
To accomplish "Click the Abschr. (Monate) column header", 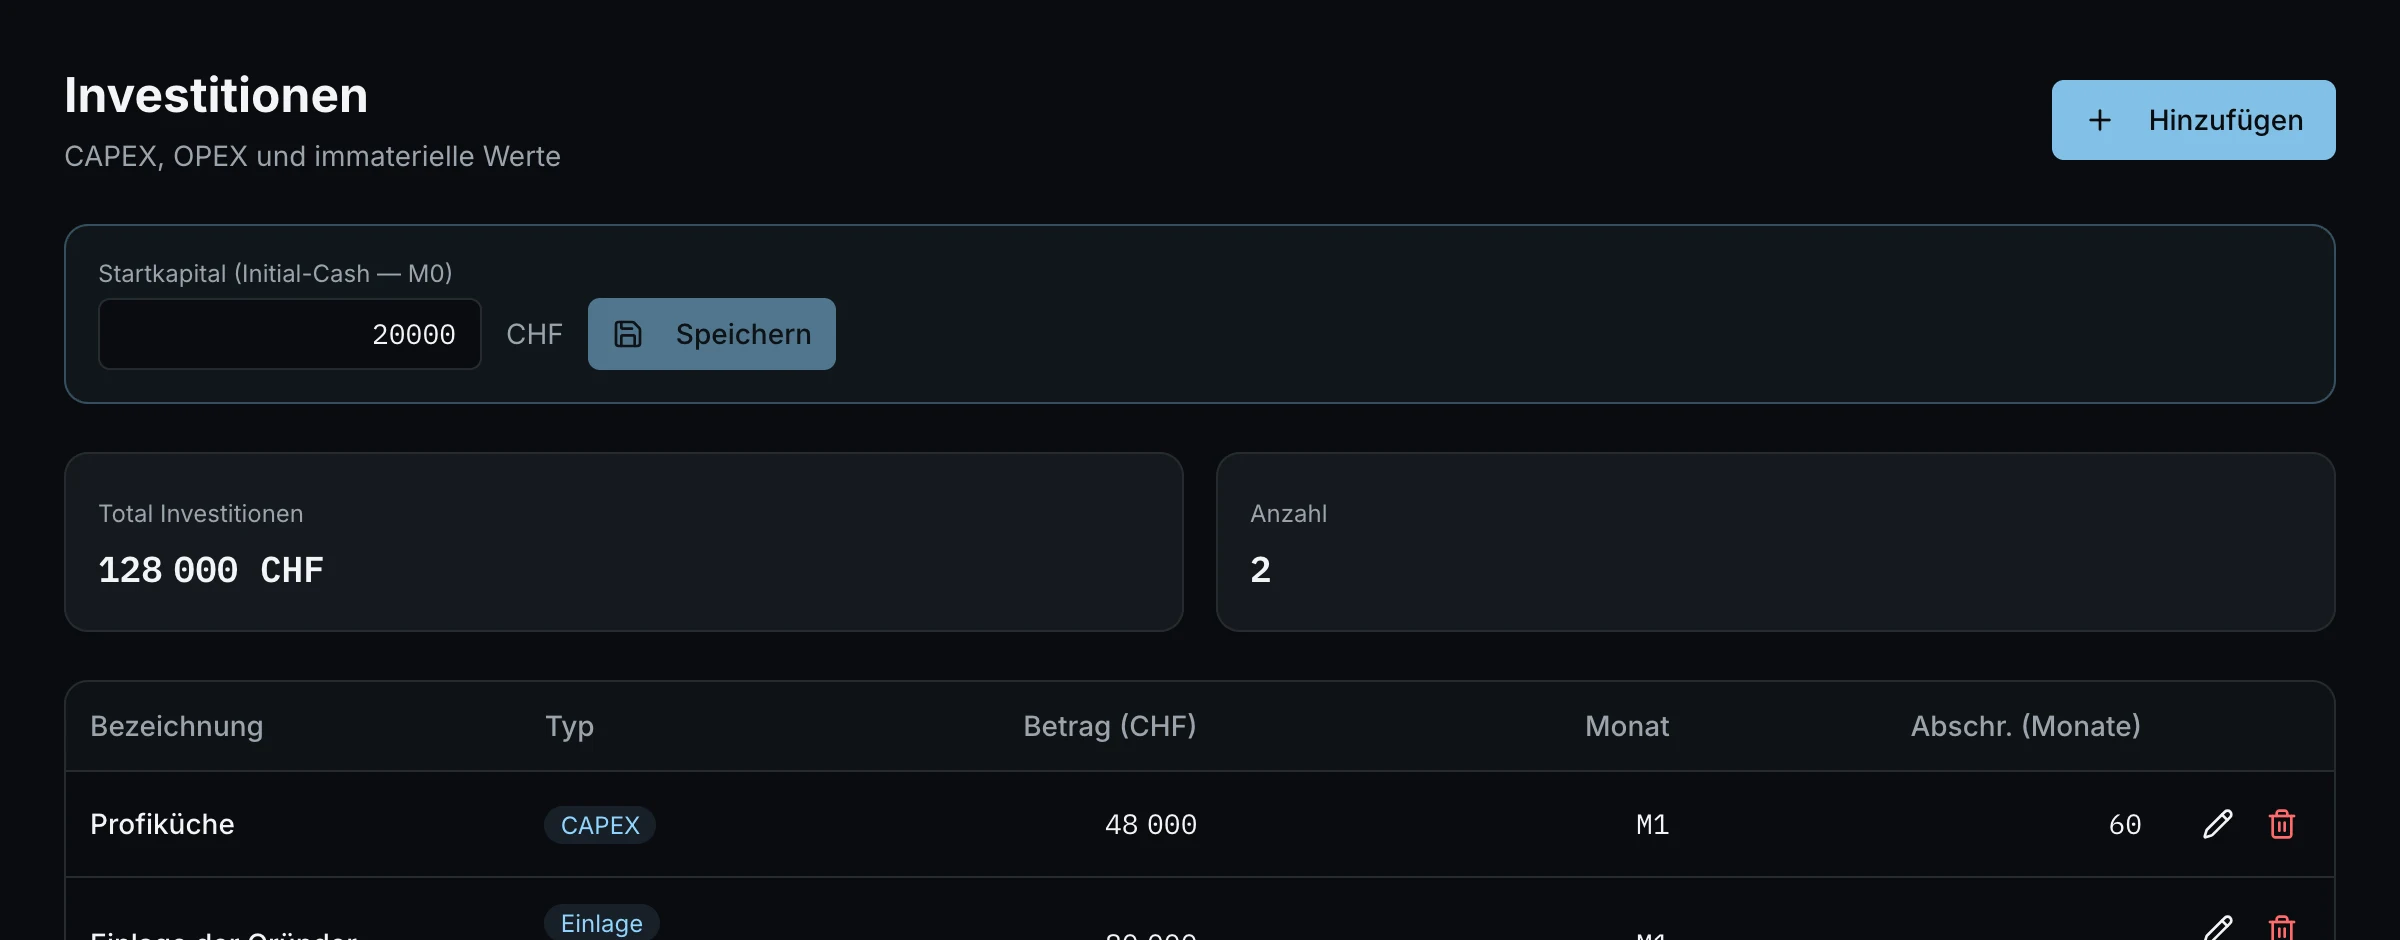I will click(2026, 726).
